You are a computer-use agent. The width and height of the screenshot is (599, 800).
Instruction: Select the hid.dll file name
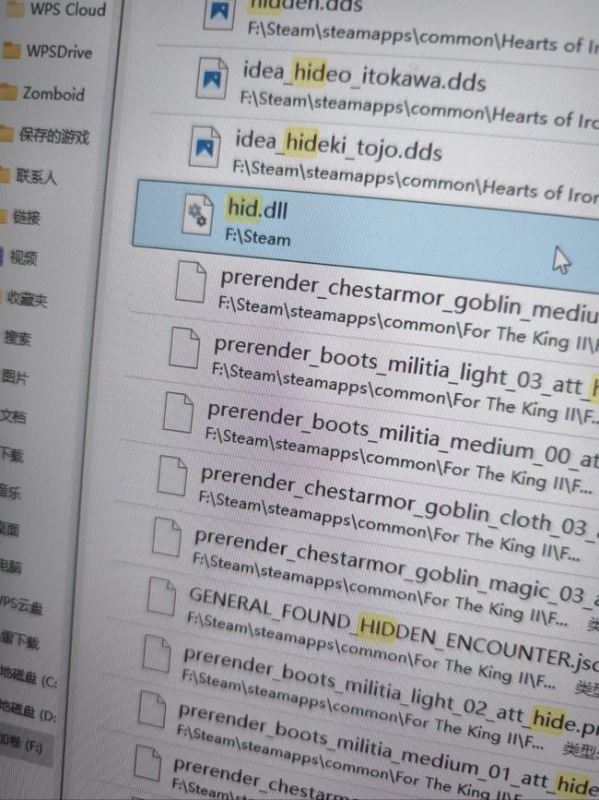tap(258, 208)
